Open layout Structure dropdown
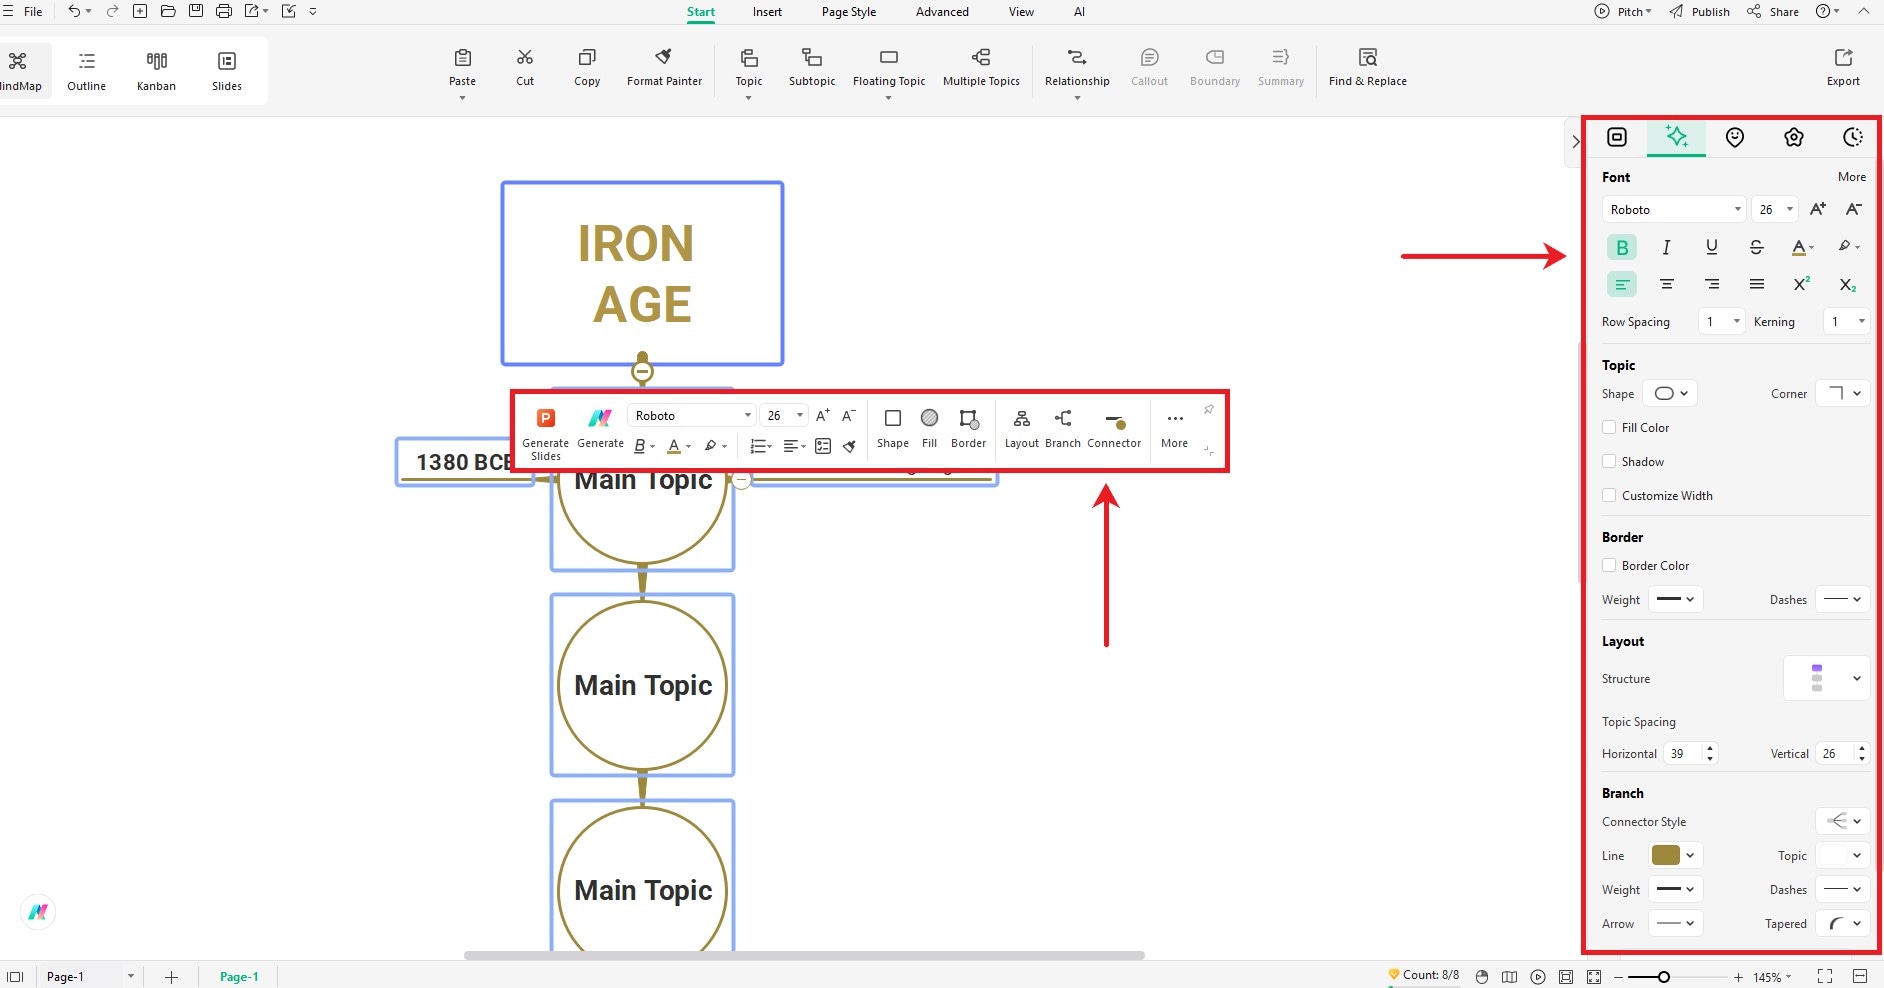The width and height of the screenshot is (1884, 988). click(x=1826, y=678)
